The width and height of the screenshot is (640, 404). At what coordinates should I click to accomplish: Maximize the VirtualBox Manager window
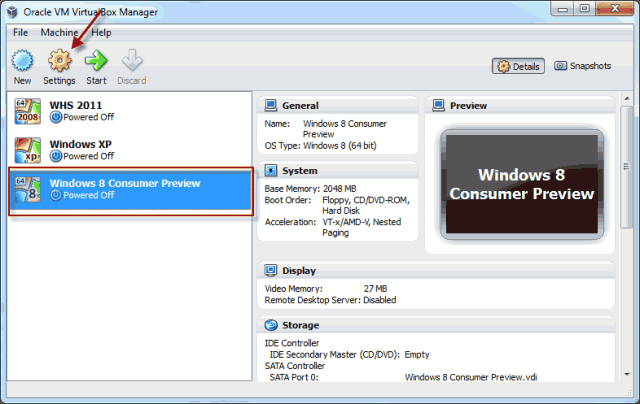click(x=584, y=9)
